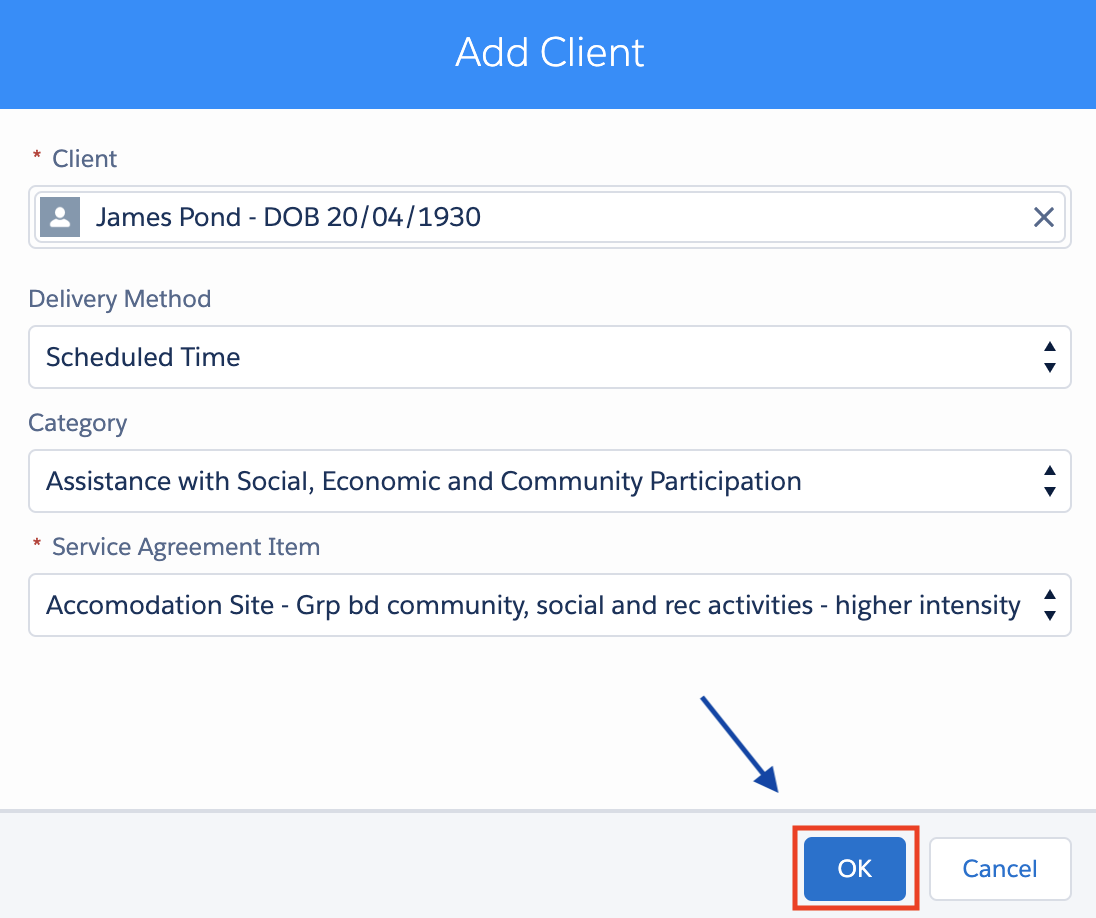The width and height of the screenshot is (1096, 918).
Task: Click the 'Service Agreement Item' label
Action: [186, 547]
